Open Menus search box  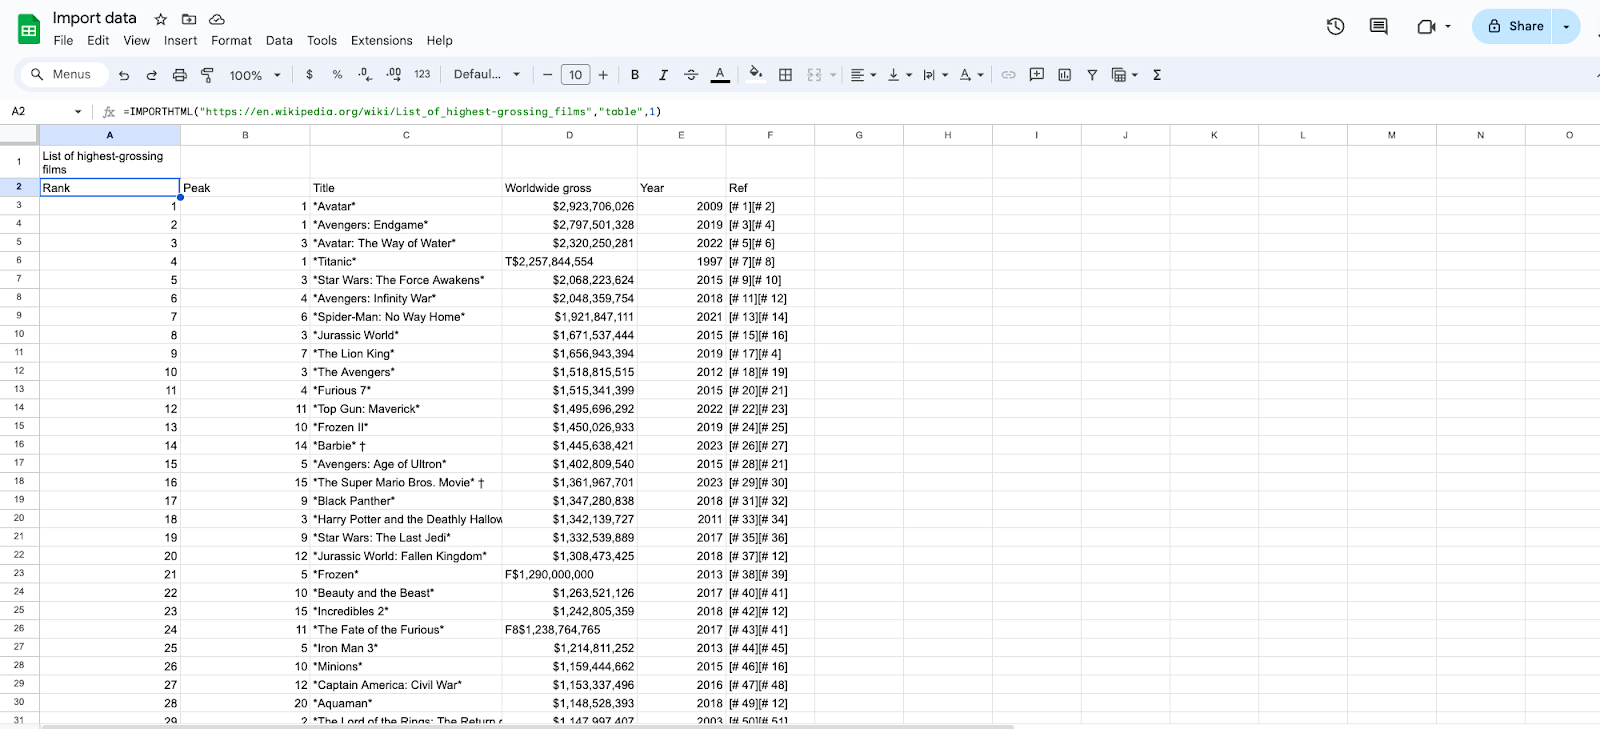62,75
